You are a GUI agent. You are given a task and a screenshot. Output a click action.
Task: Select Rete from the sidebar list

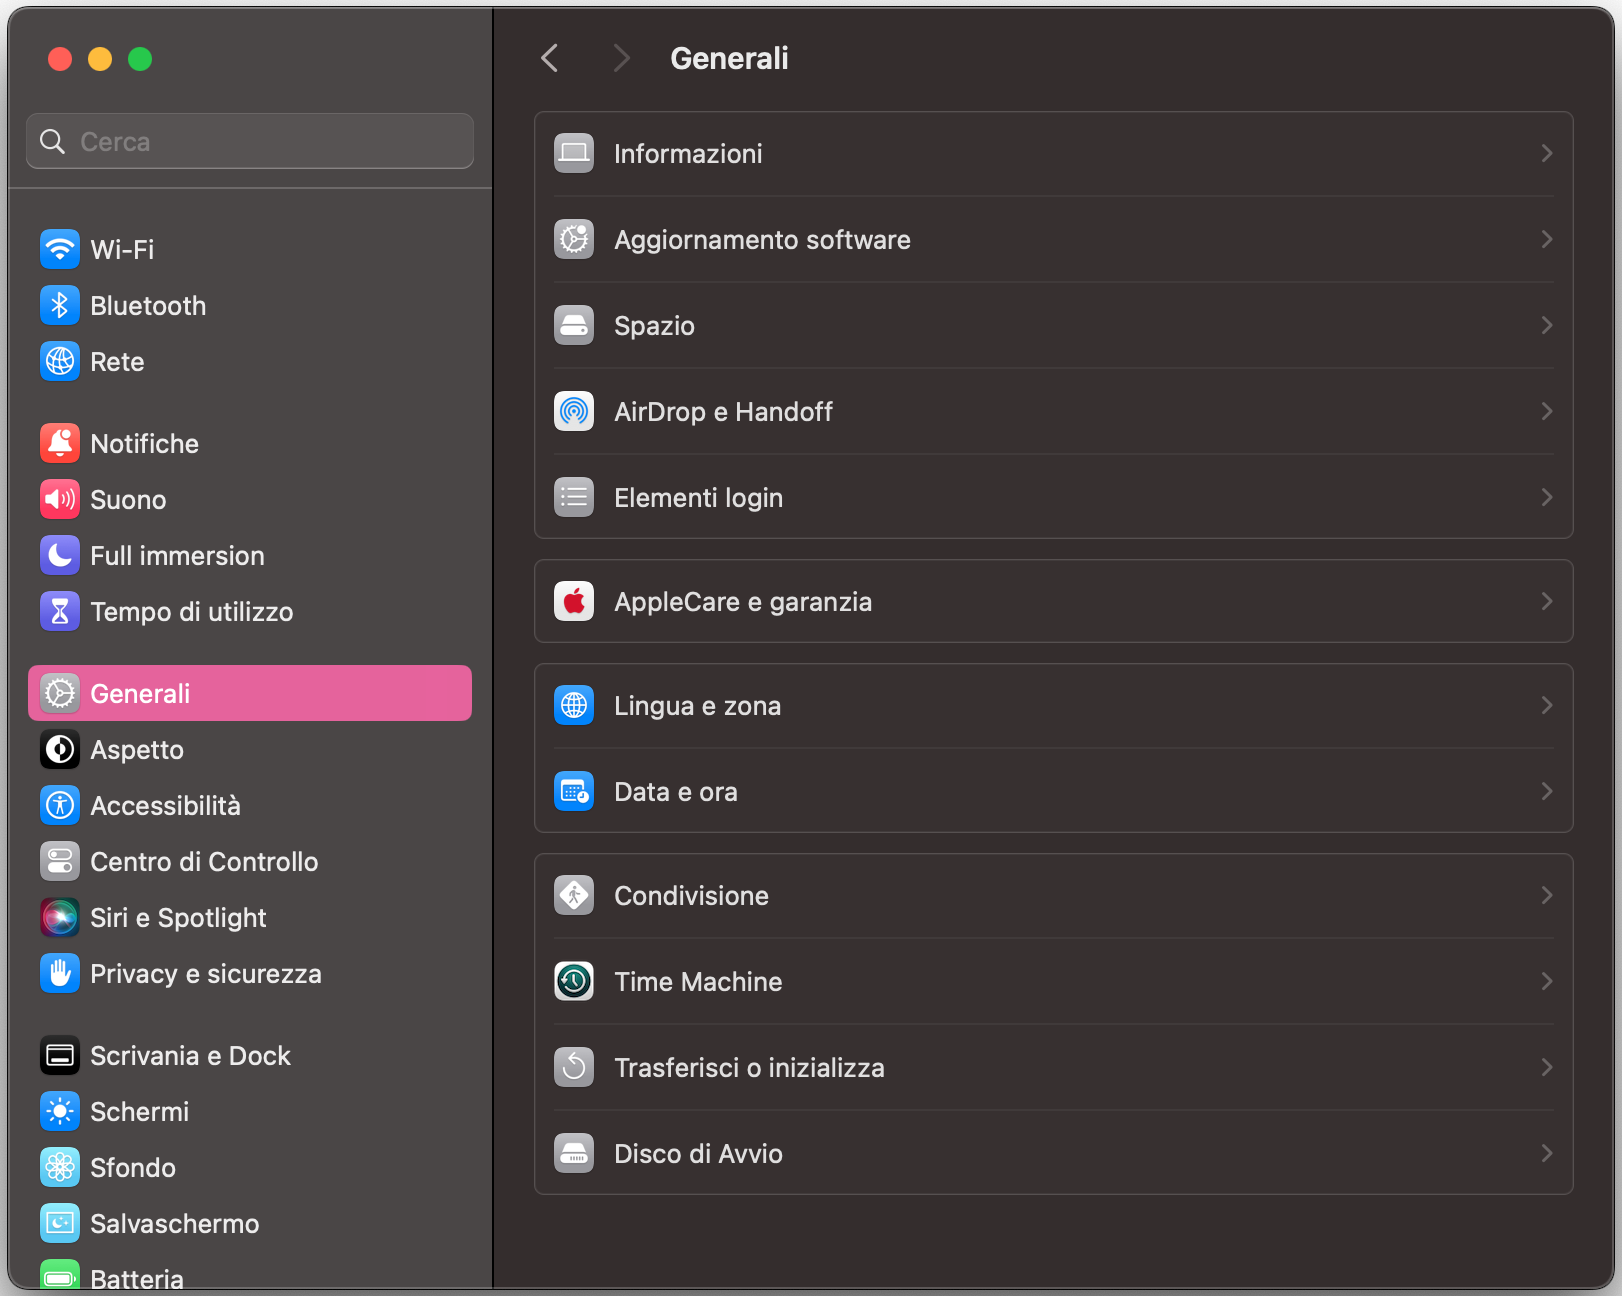117,361
